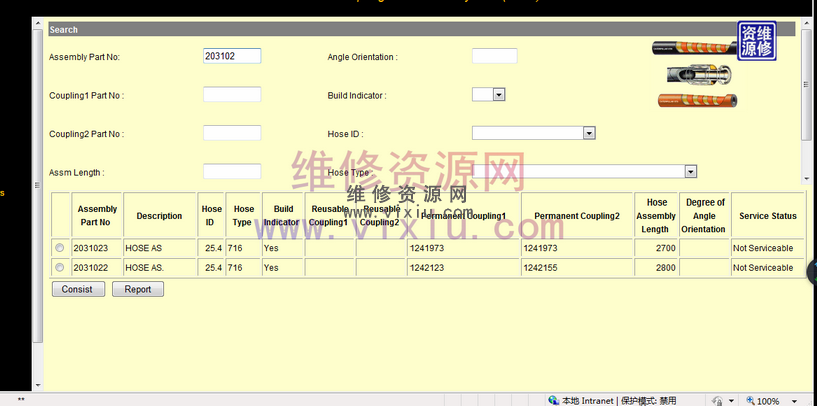Click the Report button
The width and height of the screenshot is (817, 406).
[138, 289]
